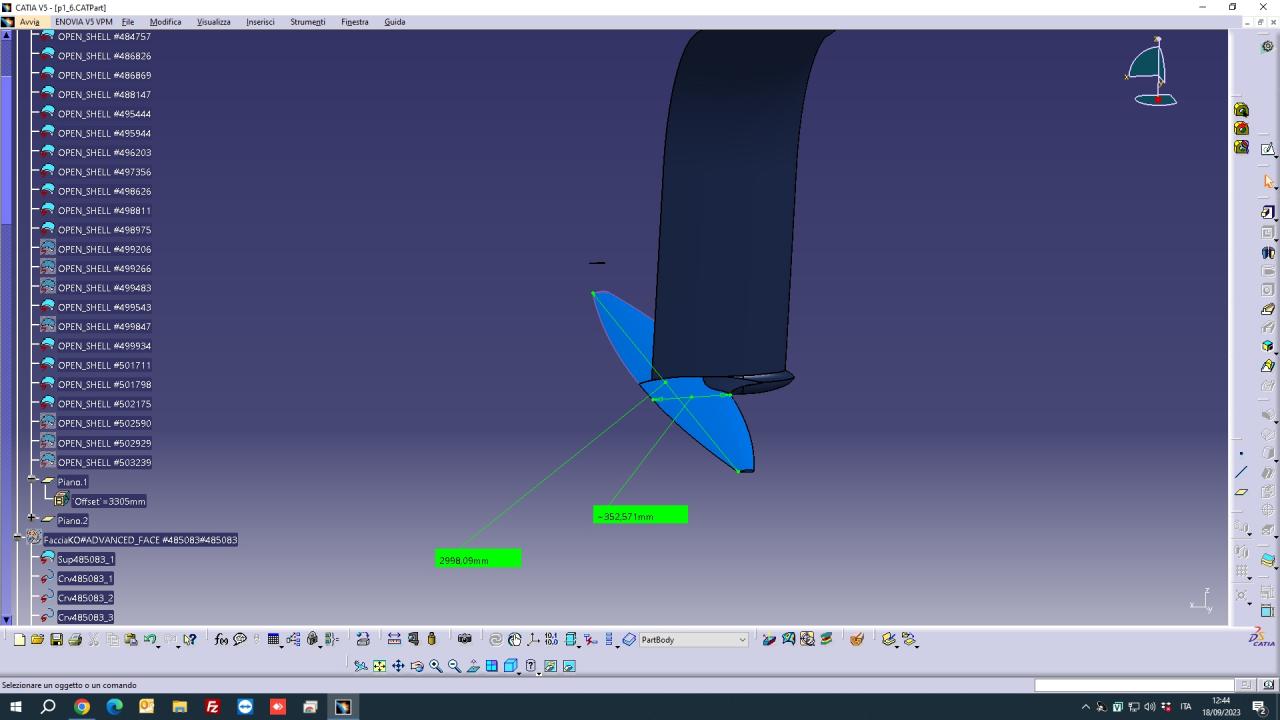Click the green 2998,09mm measurement label
The image size is (1280, 720).
pyautogui.click(x=478, y=560)
